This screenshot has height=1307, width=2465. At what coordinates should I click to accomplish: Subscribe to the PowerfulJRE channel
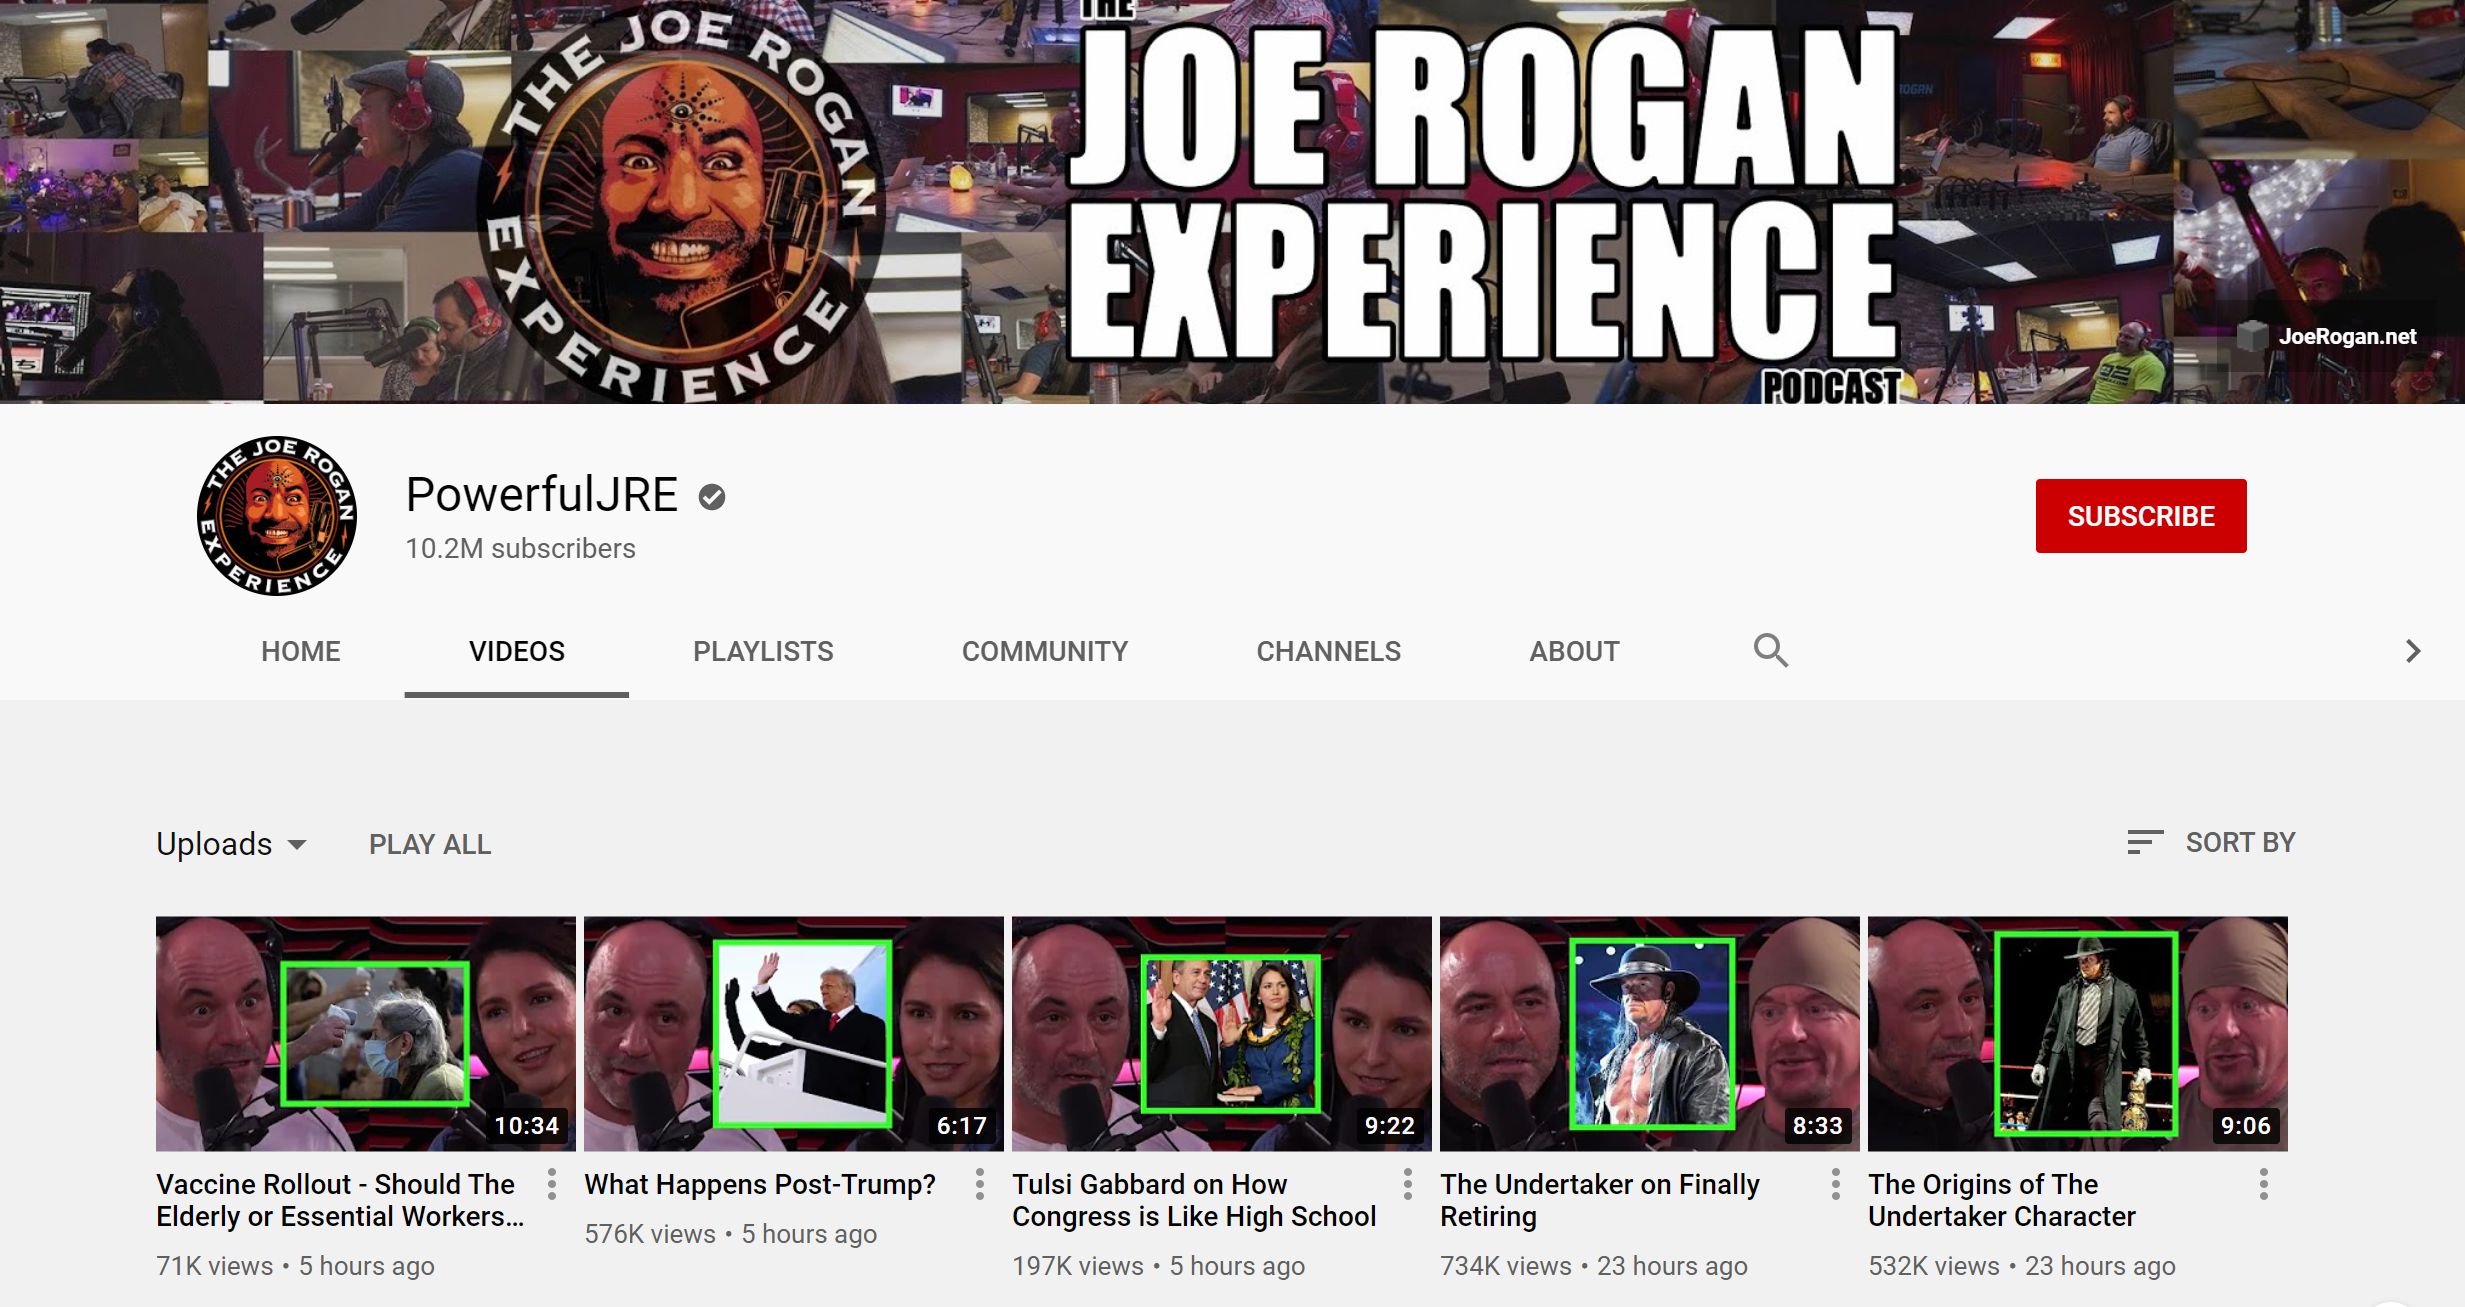click(x=2141, y=516)
